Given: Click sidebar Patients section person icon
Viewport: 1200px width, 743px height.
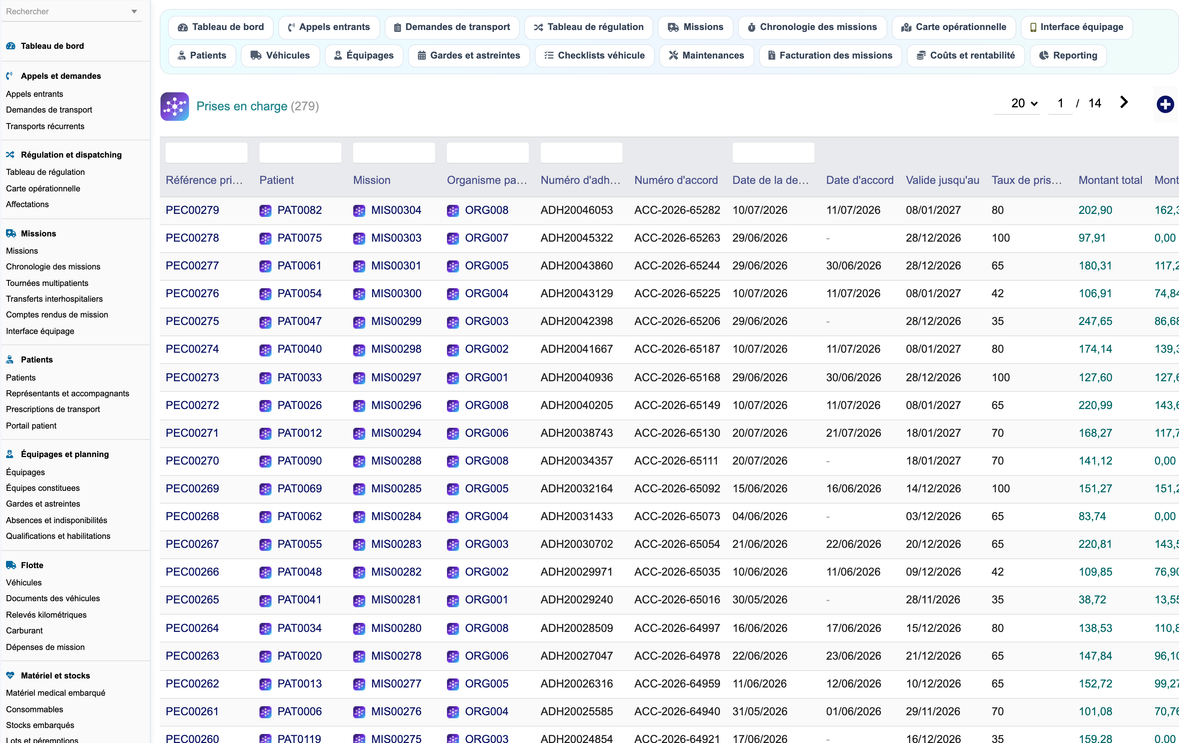Looking at the screenshot, I should [10, 359].
